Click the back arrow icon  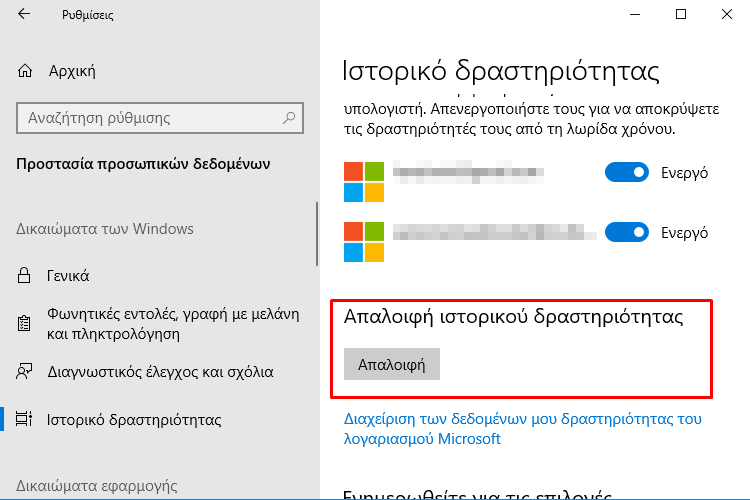24,14
